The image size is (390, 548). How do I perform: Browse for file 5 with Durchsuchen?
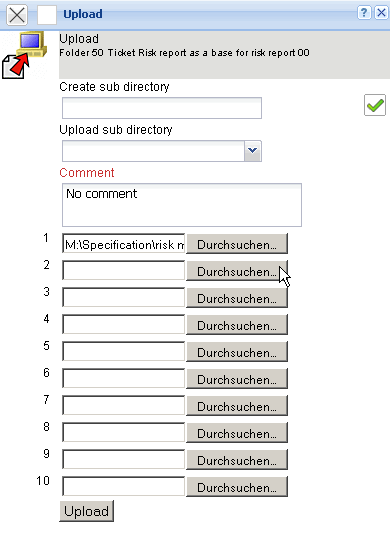237,351
